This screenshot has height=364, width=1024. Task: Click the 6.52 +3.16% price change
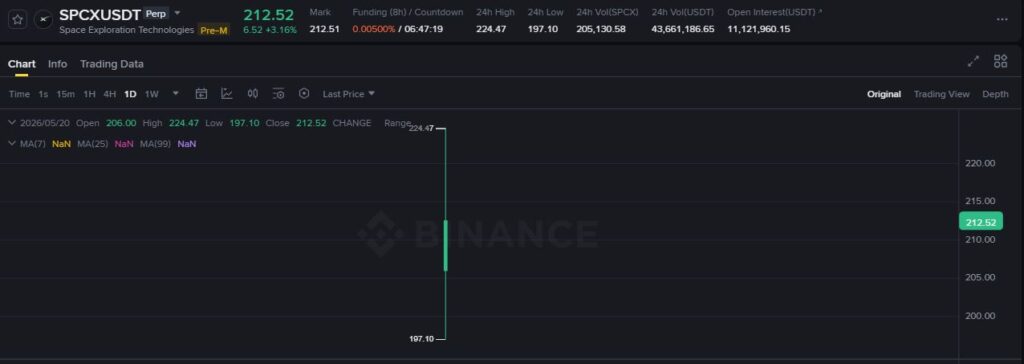[x=270, y=30]
